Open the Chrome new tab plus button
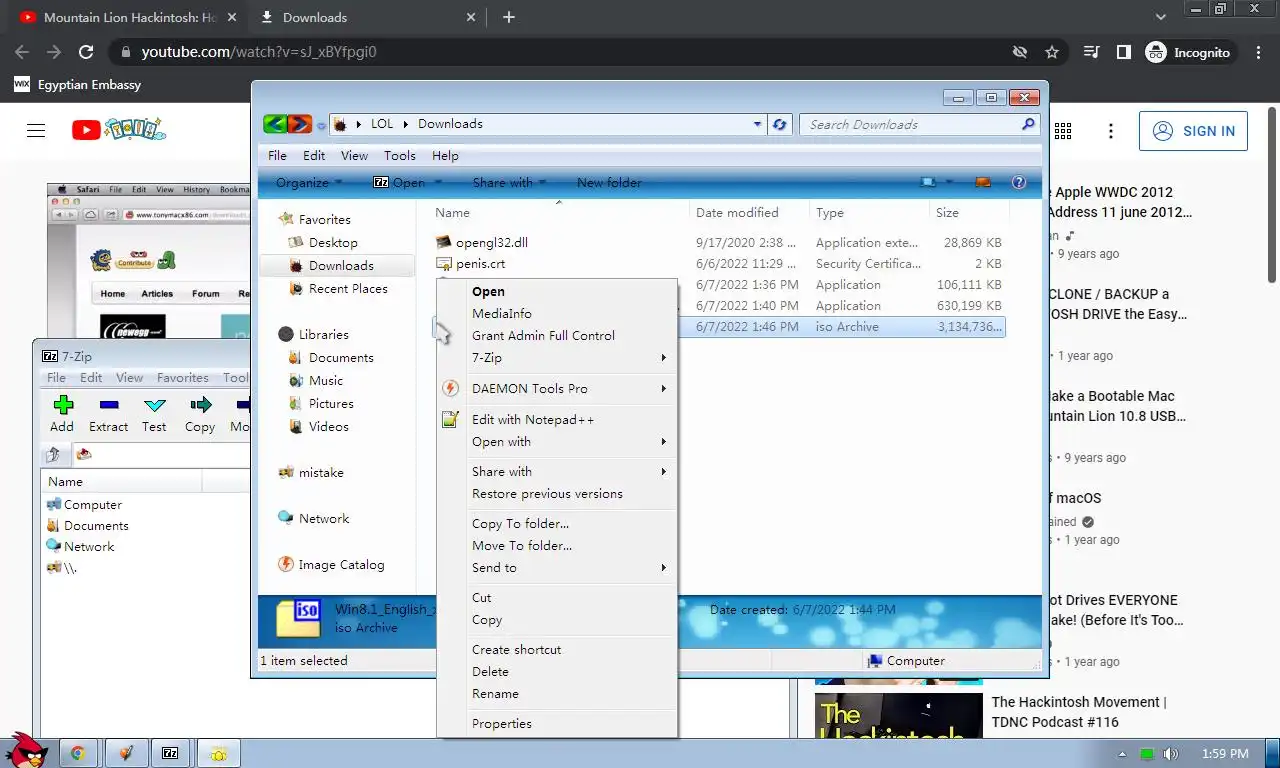This screenshot has width=1280, height=768. coord(509,17)
